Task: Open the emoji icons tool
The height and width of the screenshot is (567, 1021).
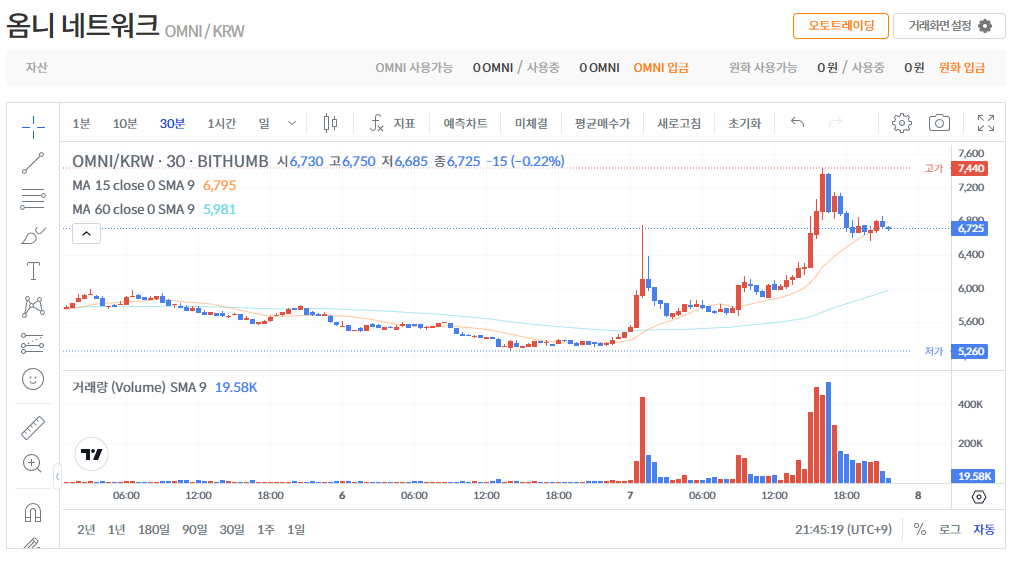Action: point(33,379)
